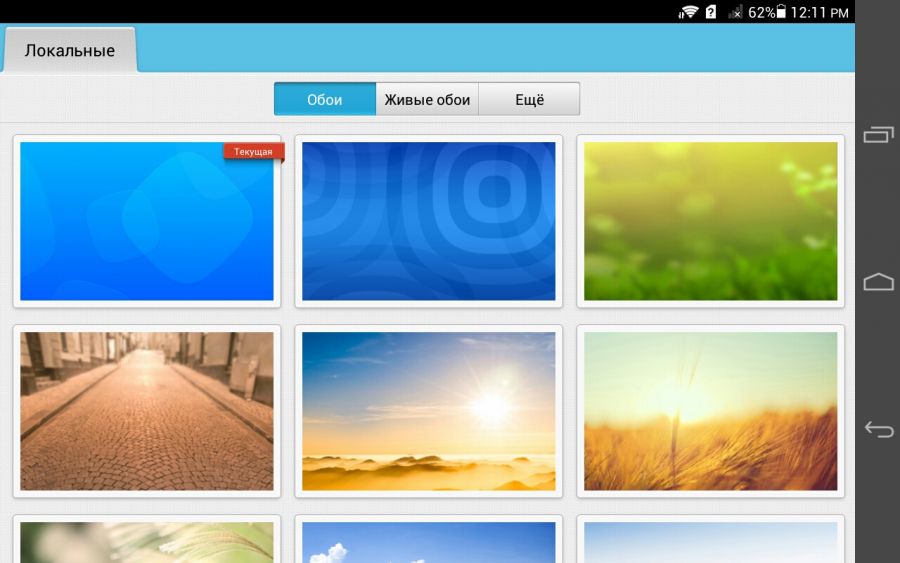Choose the sun above clouds wallpaper
Image resolution: width=900 pixels, height=563 pixels.
click(x=429, y=411)
